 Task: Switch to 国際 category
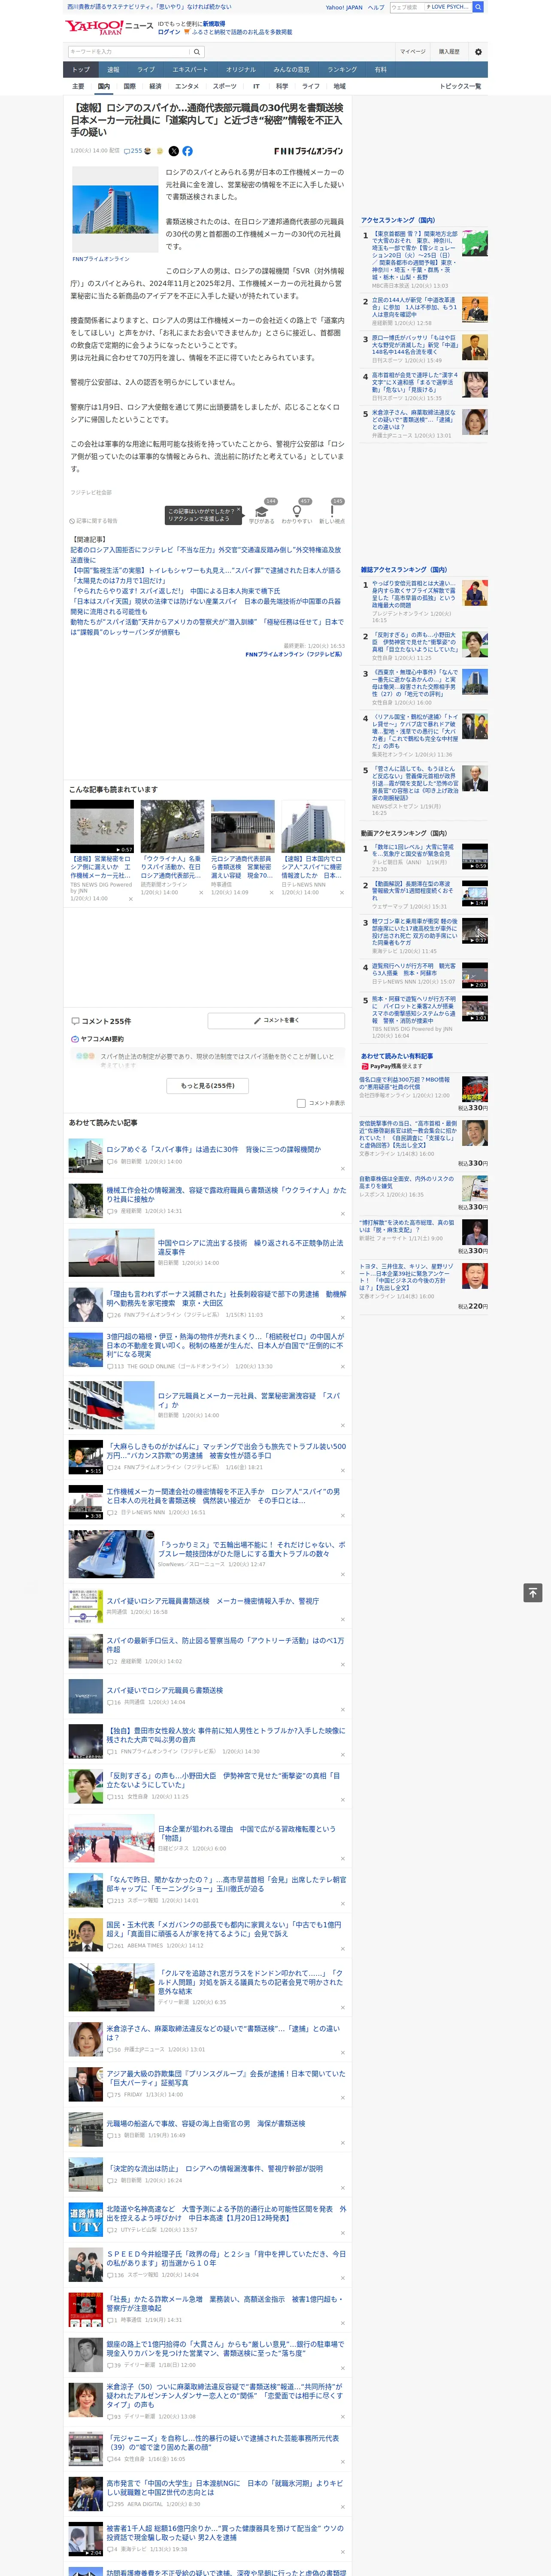pos(129,86)
